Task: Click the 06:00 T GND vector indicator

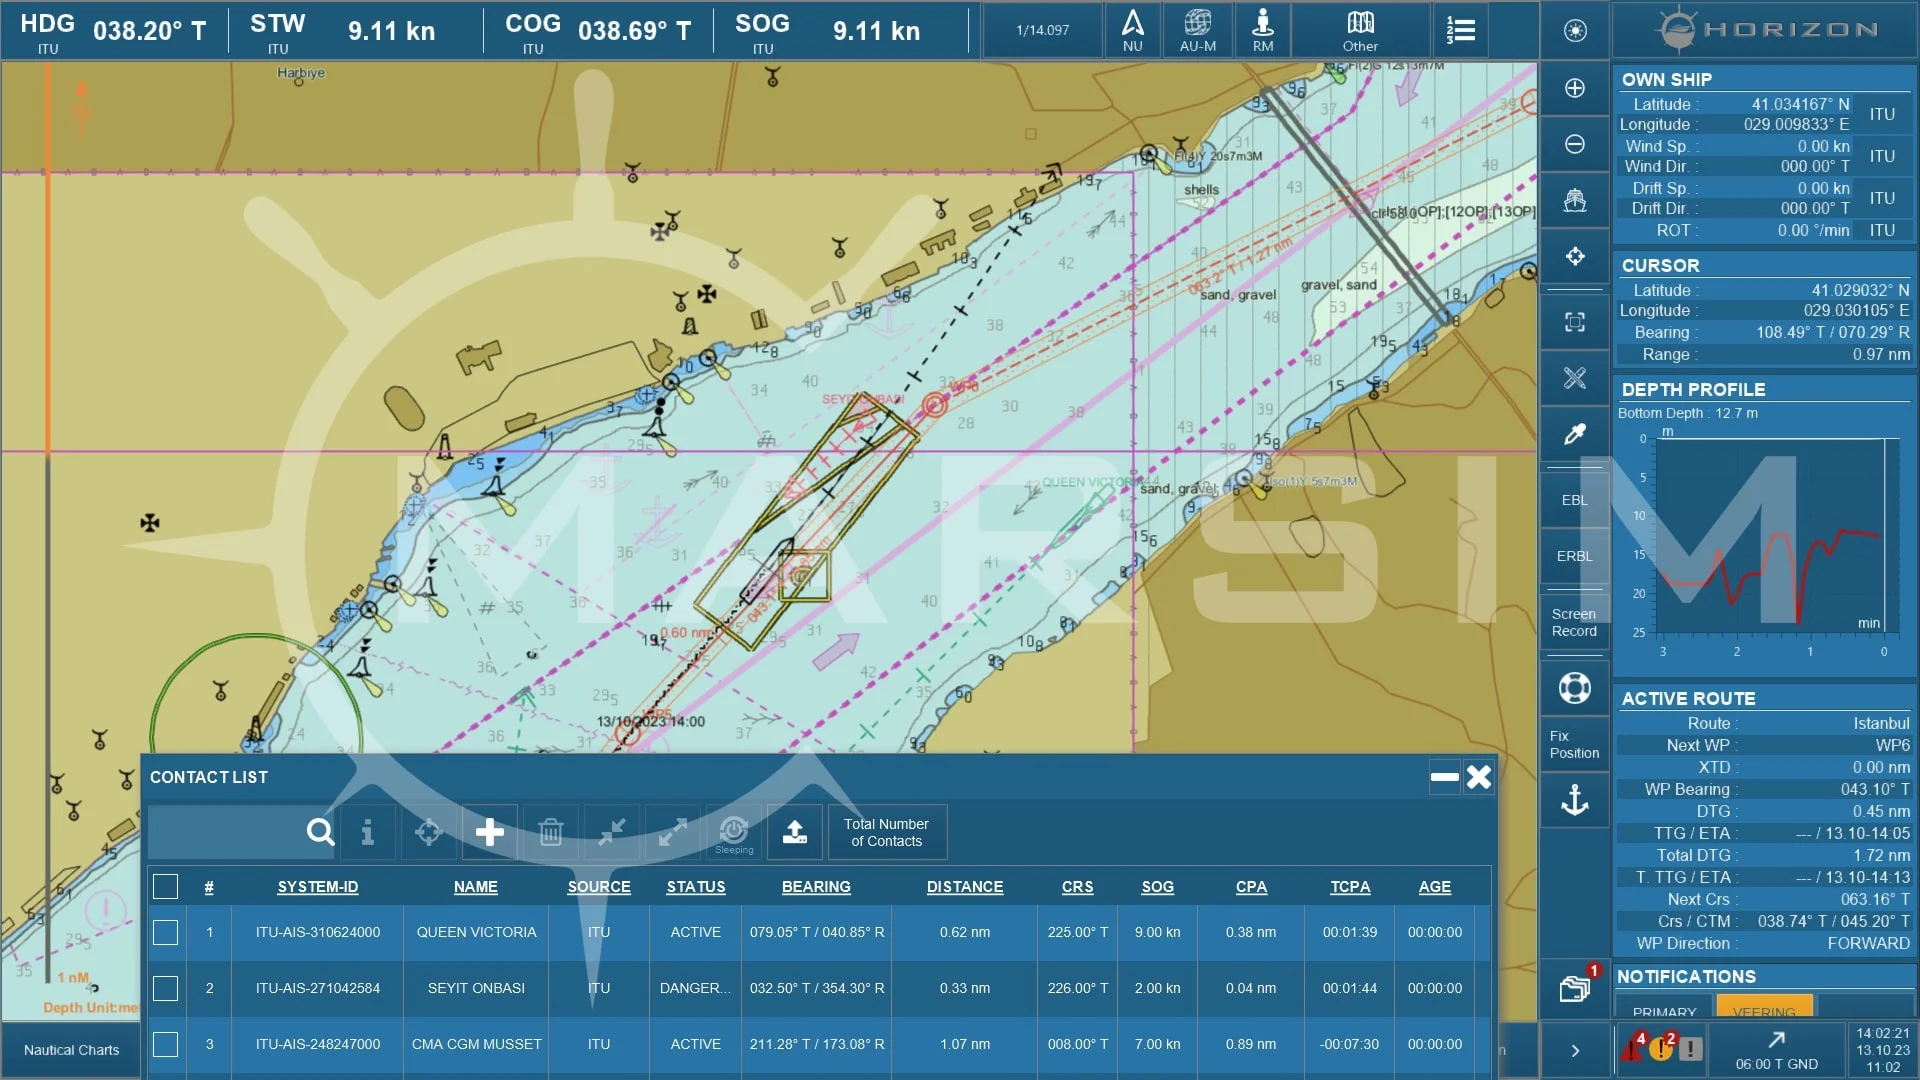Action: click(x=1777, y=1051)
